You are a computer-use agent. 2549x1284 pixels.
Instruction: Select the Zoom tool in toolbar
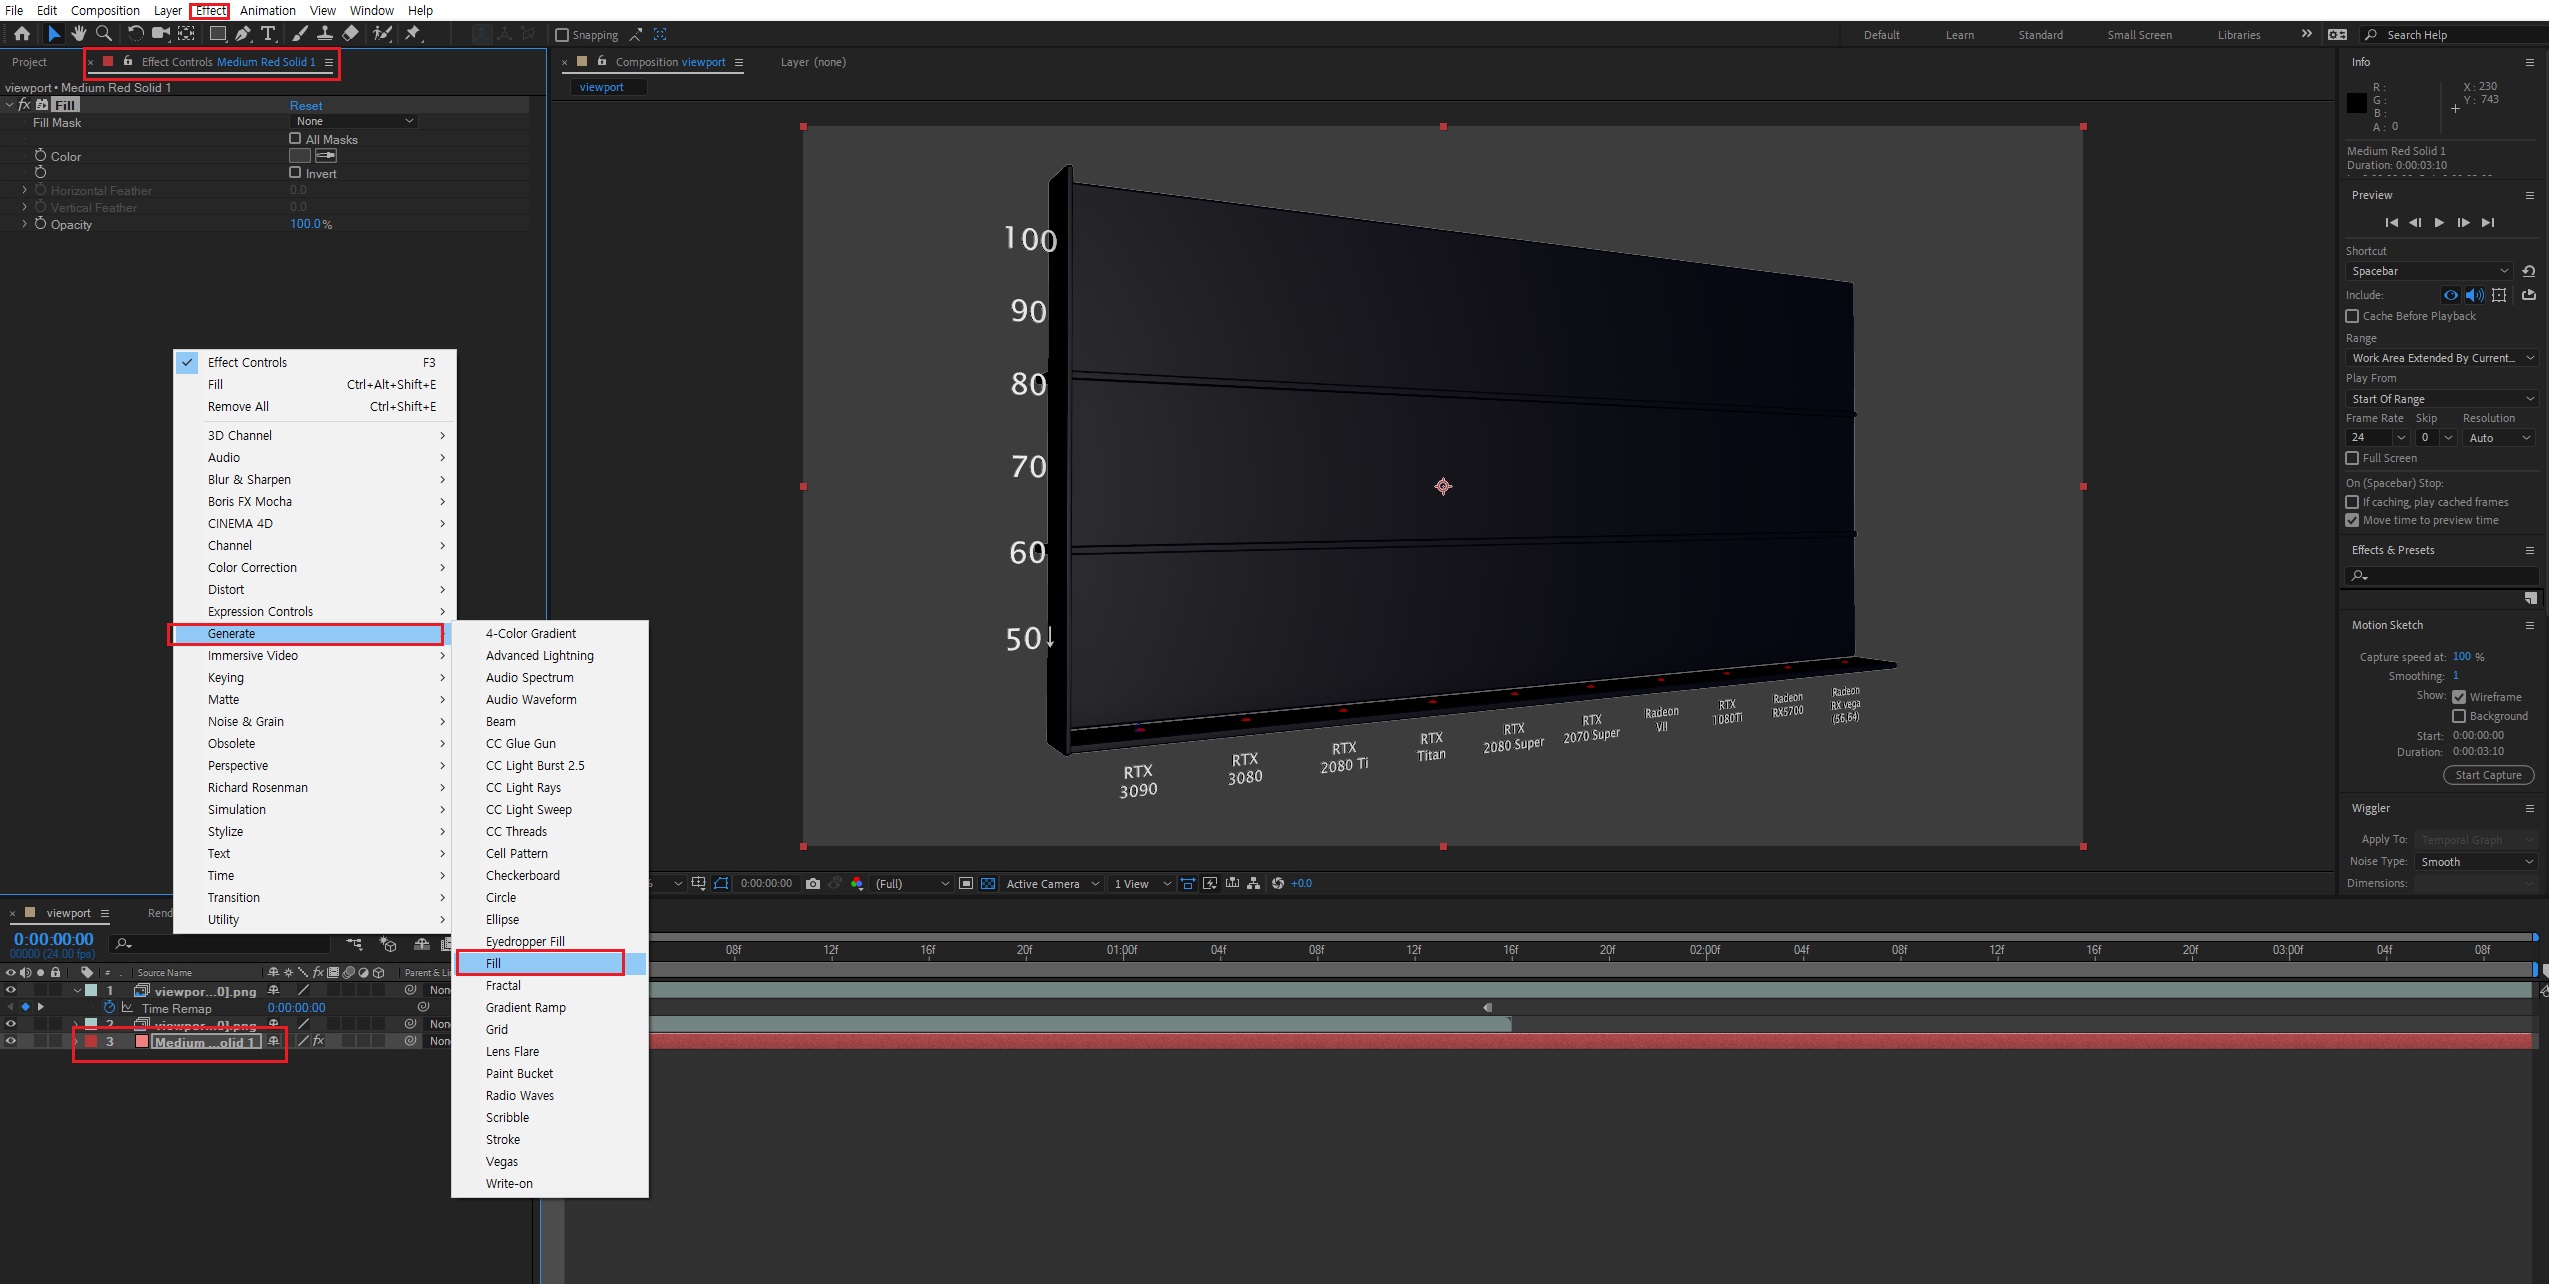point(104,34)
